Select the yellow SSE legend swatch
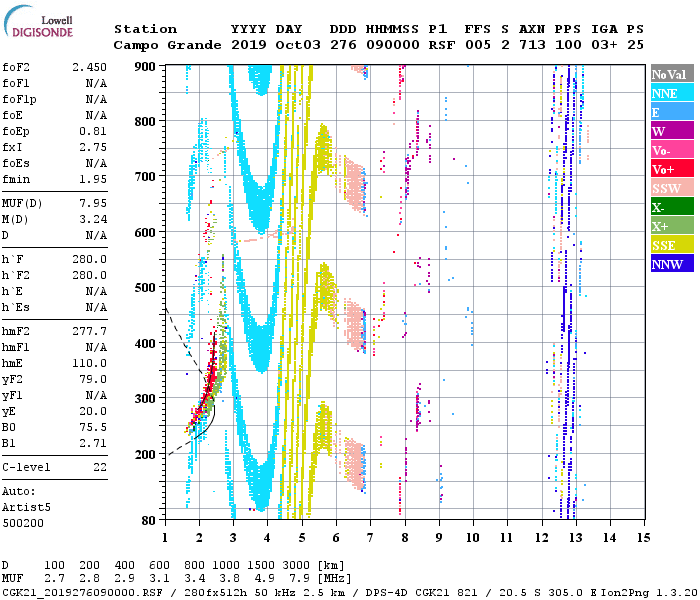700x600 pixels. click(671, 245)
